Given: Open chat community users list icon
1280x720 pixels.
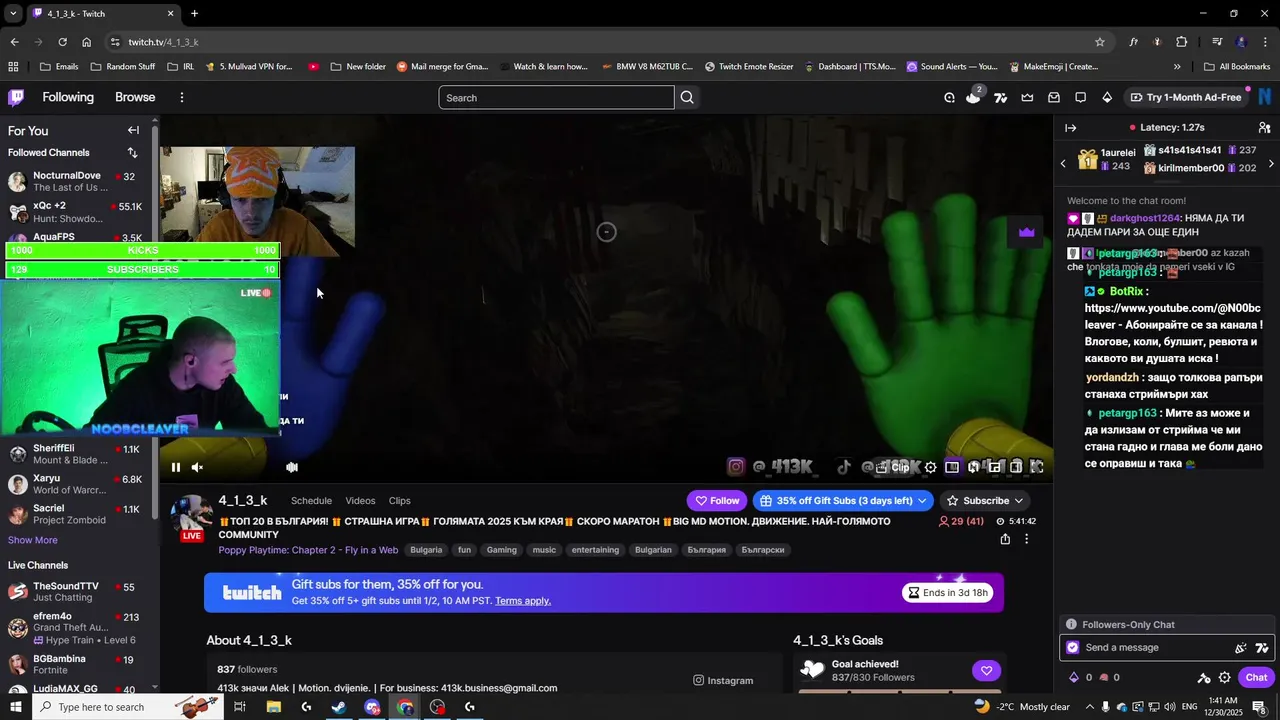Looking at the screenshot, I should click(1265, 128).
